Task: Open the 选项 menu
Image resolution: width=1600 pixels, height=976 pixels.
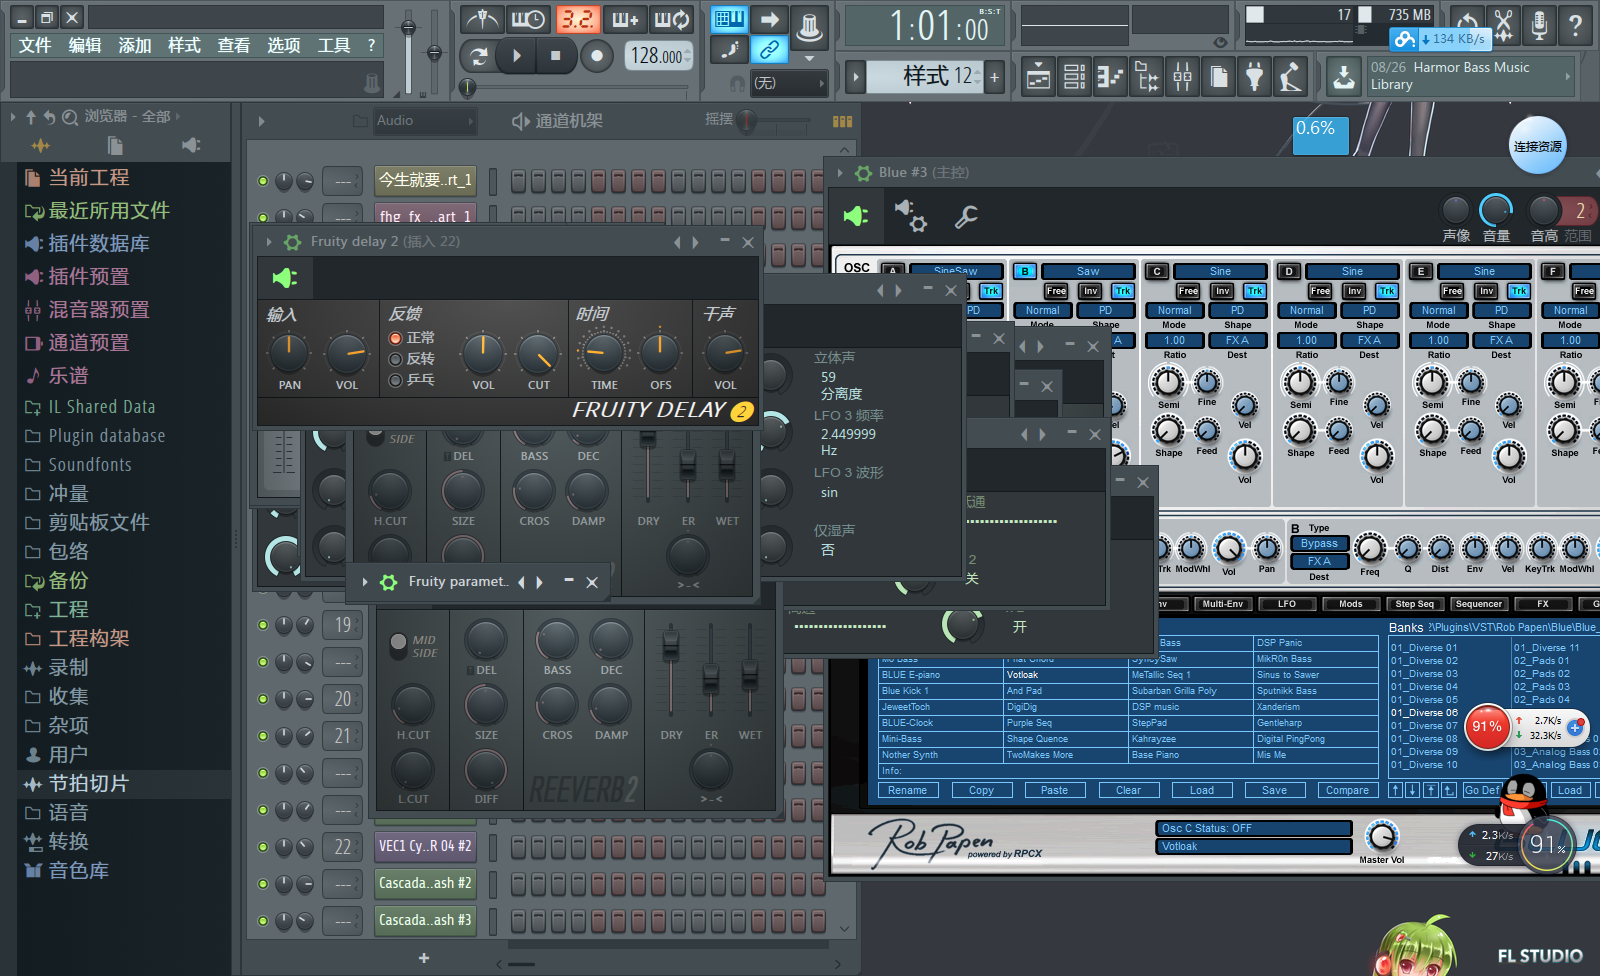Action: pos(284,45)
